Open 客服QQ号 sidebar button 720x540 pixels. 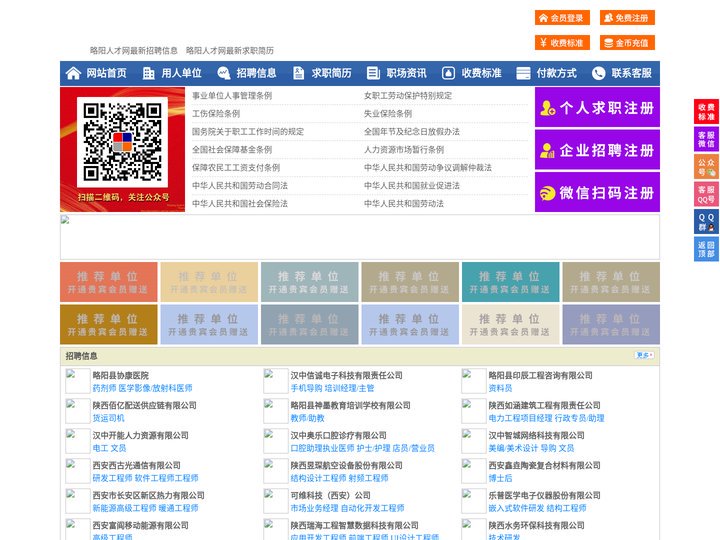tap(706, 194)
